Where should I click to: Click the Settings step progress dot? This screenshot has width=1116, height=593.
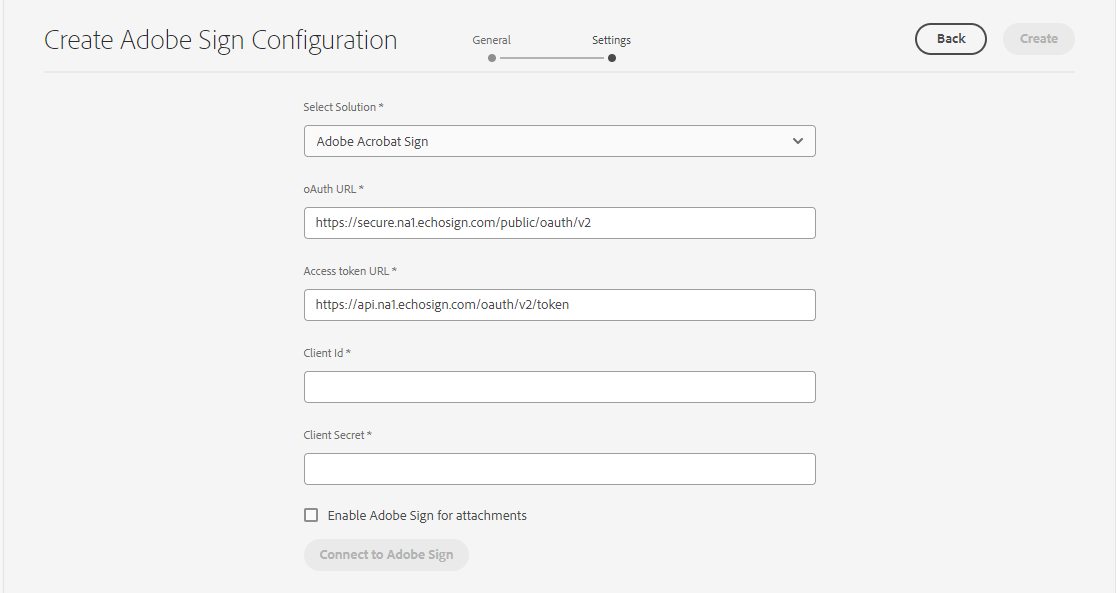612,58
